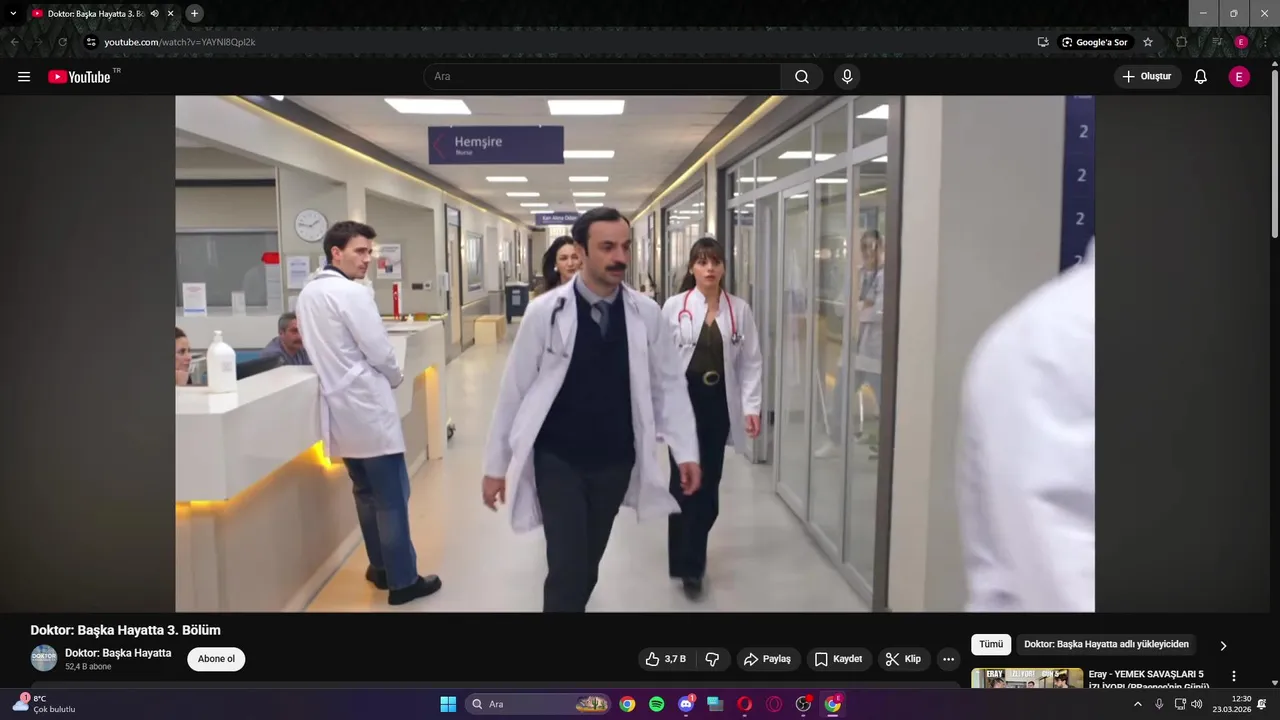This screenshot has width=1280, height=720.
Task: Show hidden system tray icons chevron
Action: point(1137,704)
